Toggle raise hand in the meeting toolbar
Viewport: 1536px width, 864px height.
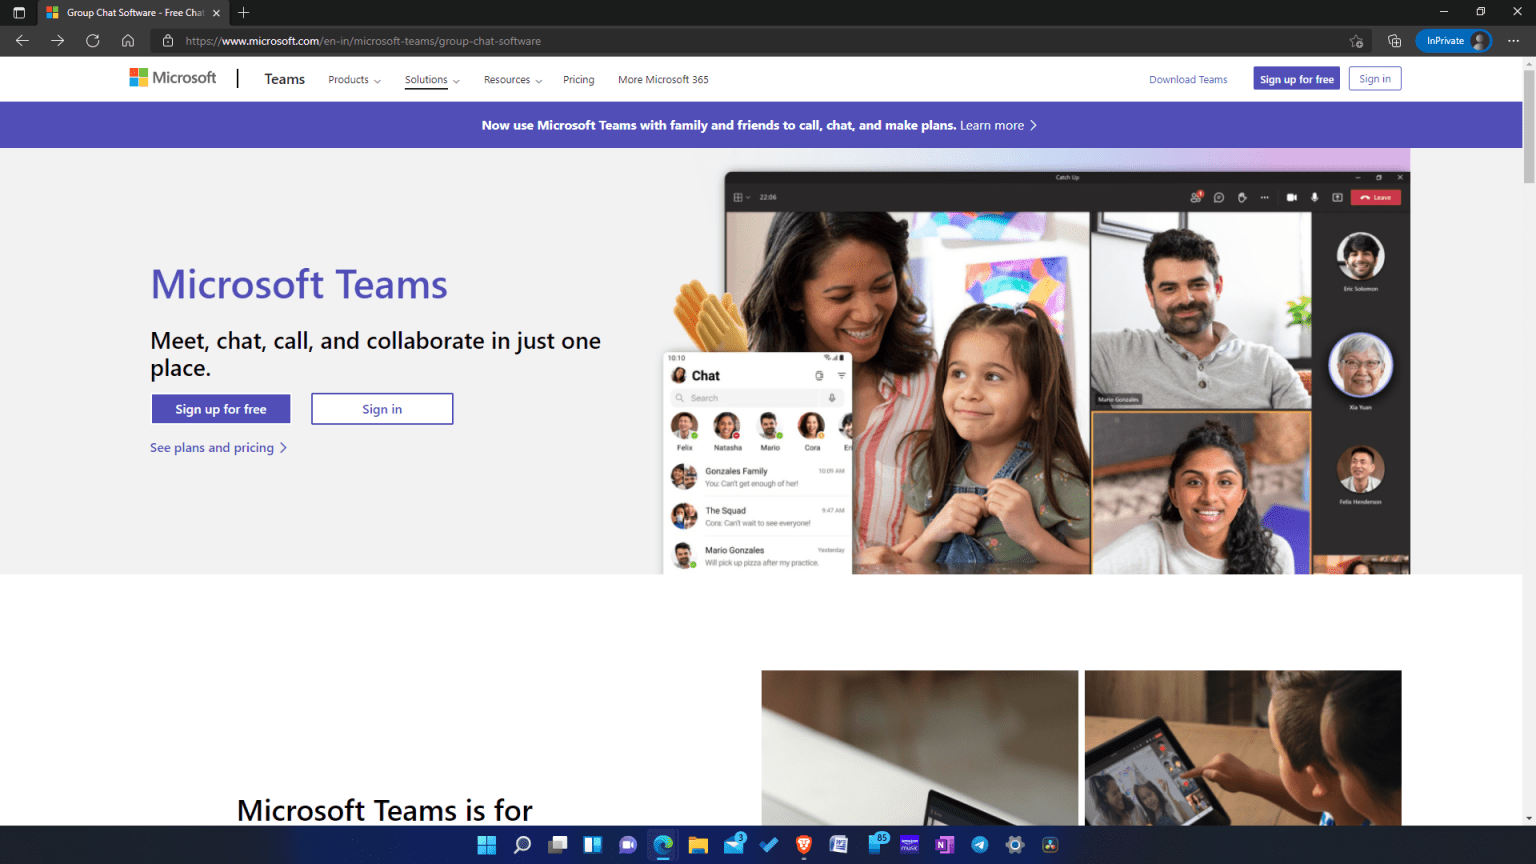click(x=1243, y=197)
